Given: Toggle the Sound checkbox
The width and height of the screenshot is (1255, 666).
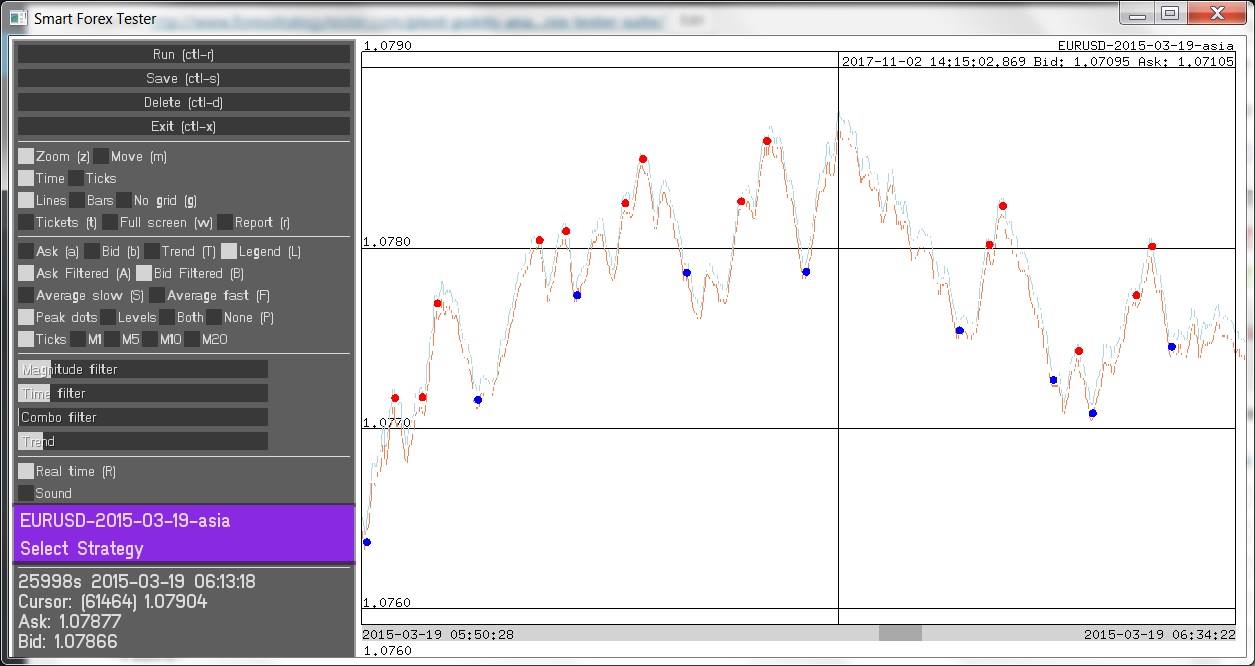Looking at the screenshot, I should (x=26, y=493).
